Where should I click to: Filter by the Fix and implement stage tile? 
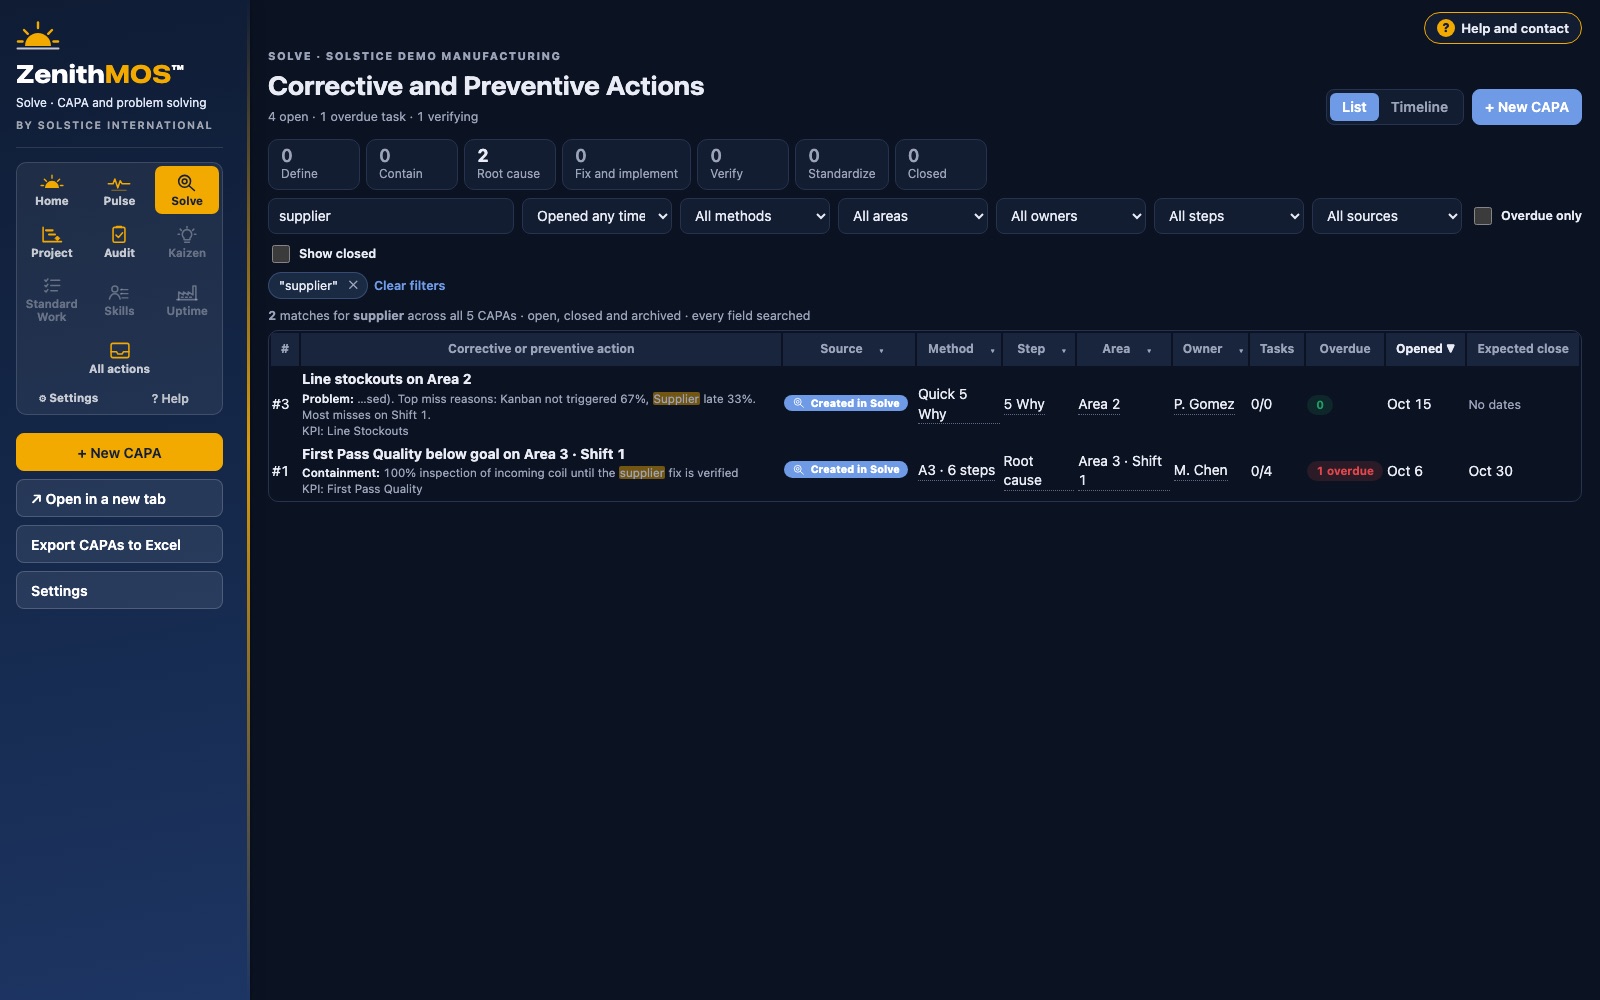626,164
